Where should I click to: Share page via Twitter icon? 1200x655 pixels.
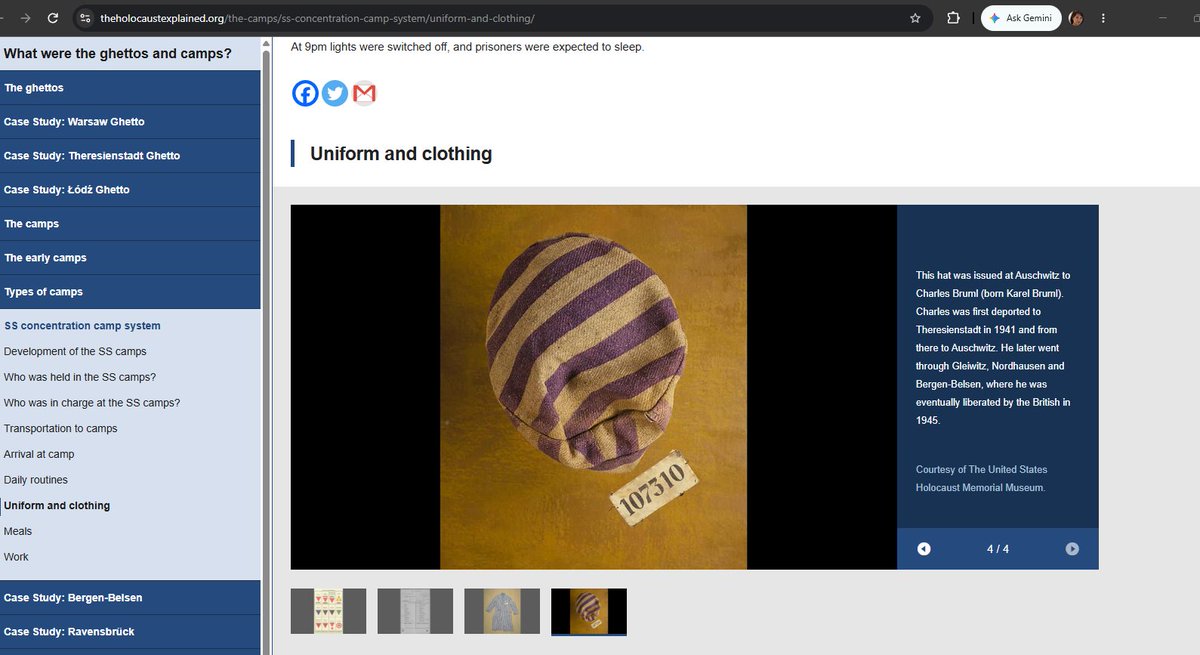pyautogui.click(x=335, y=93)
